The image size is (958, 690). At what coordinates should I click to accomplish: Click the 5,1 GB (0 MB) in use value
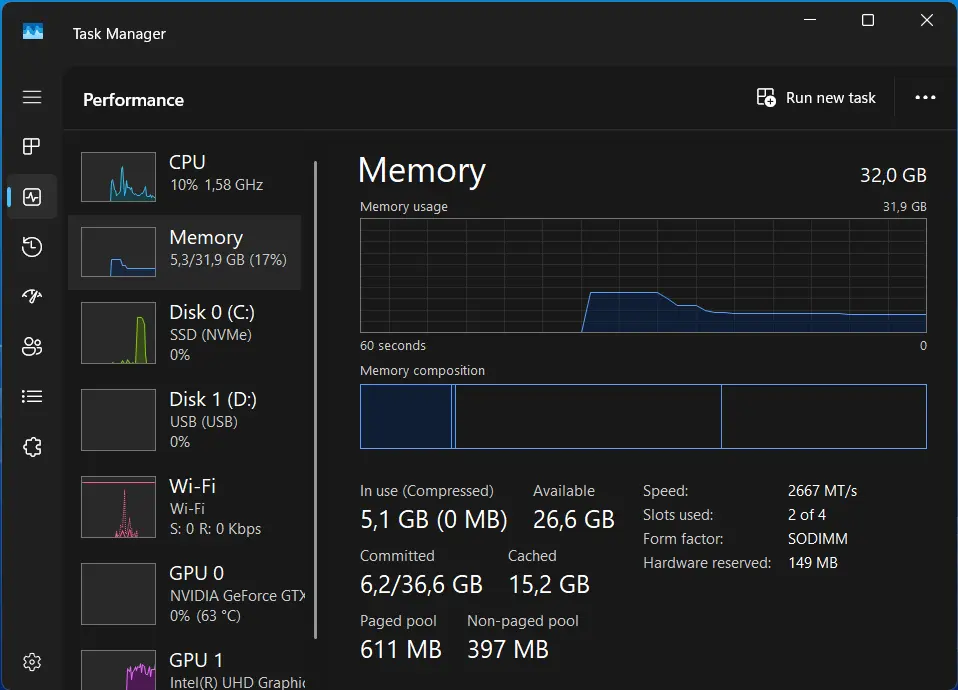pos(433,519)
